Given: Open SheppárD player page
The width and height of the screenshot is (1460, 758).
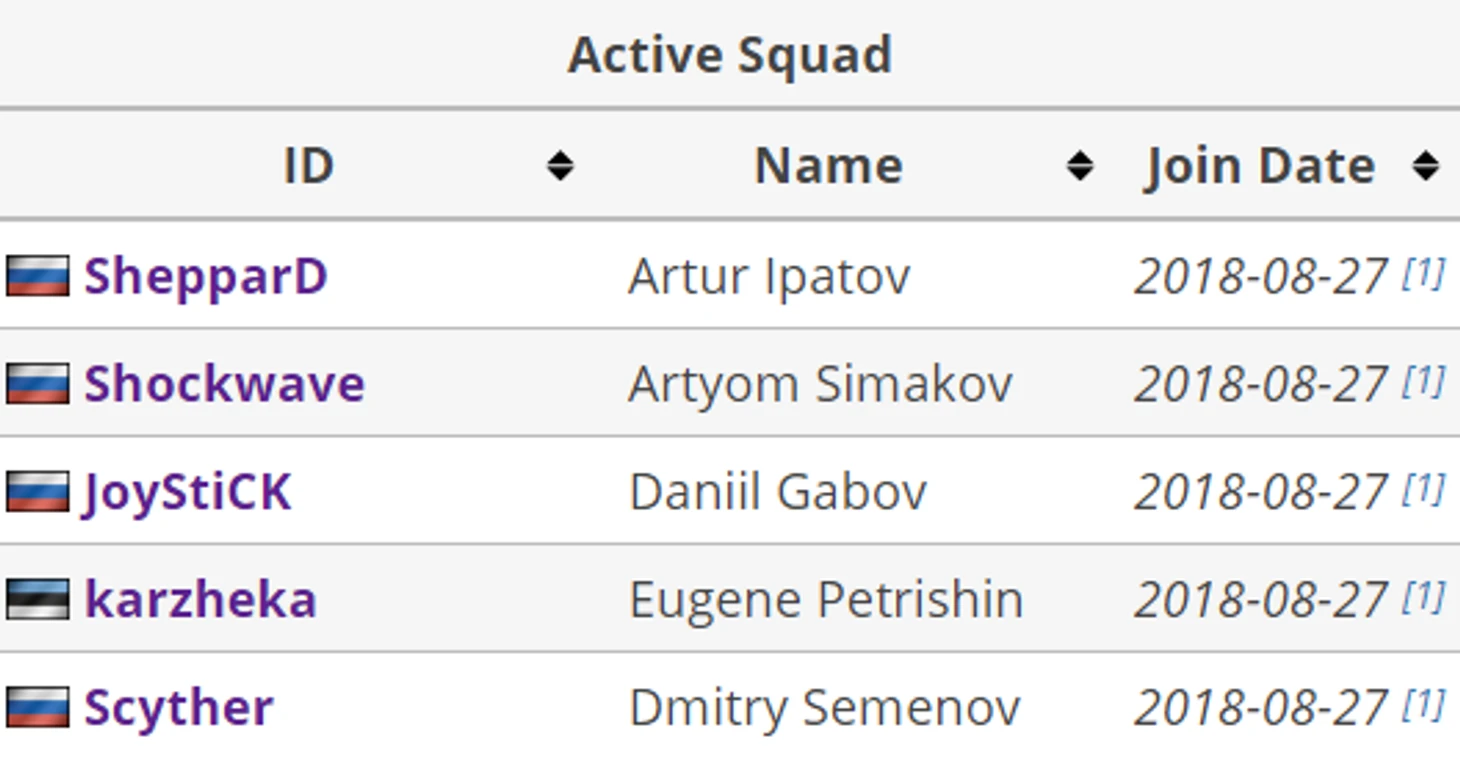Looking at the screenshot, I should click(x=206, y=277).
